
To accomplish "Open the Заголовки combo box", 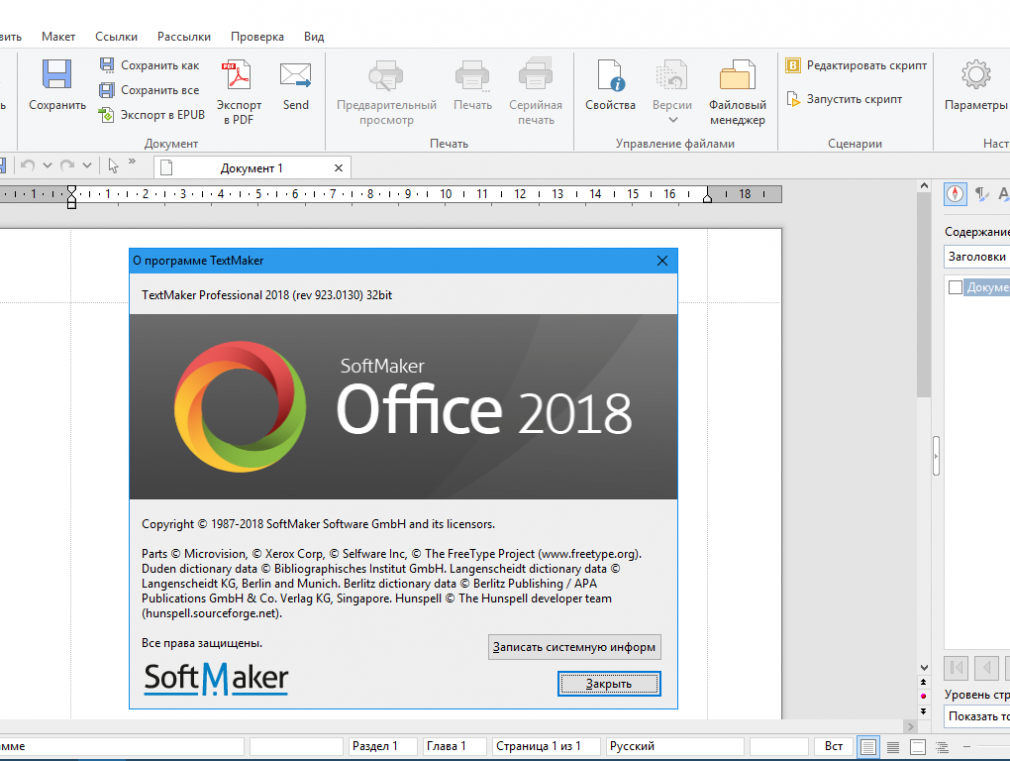I will [x=977, y=256].
